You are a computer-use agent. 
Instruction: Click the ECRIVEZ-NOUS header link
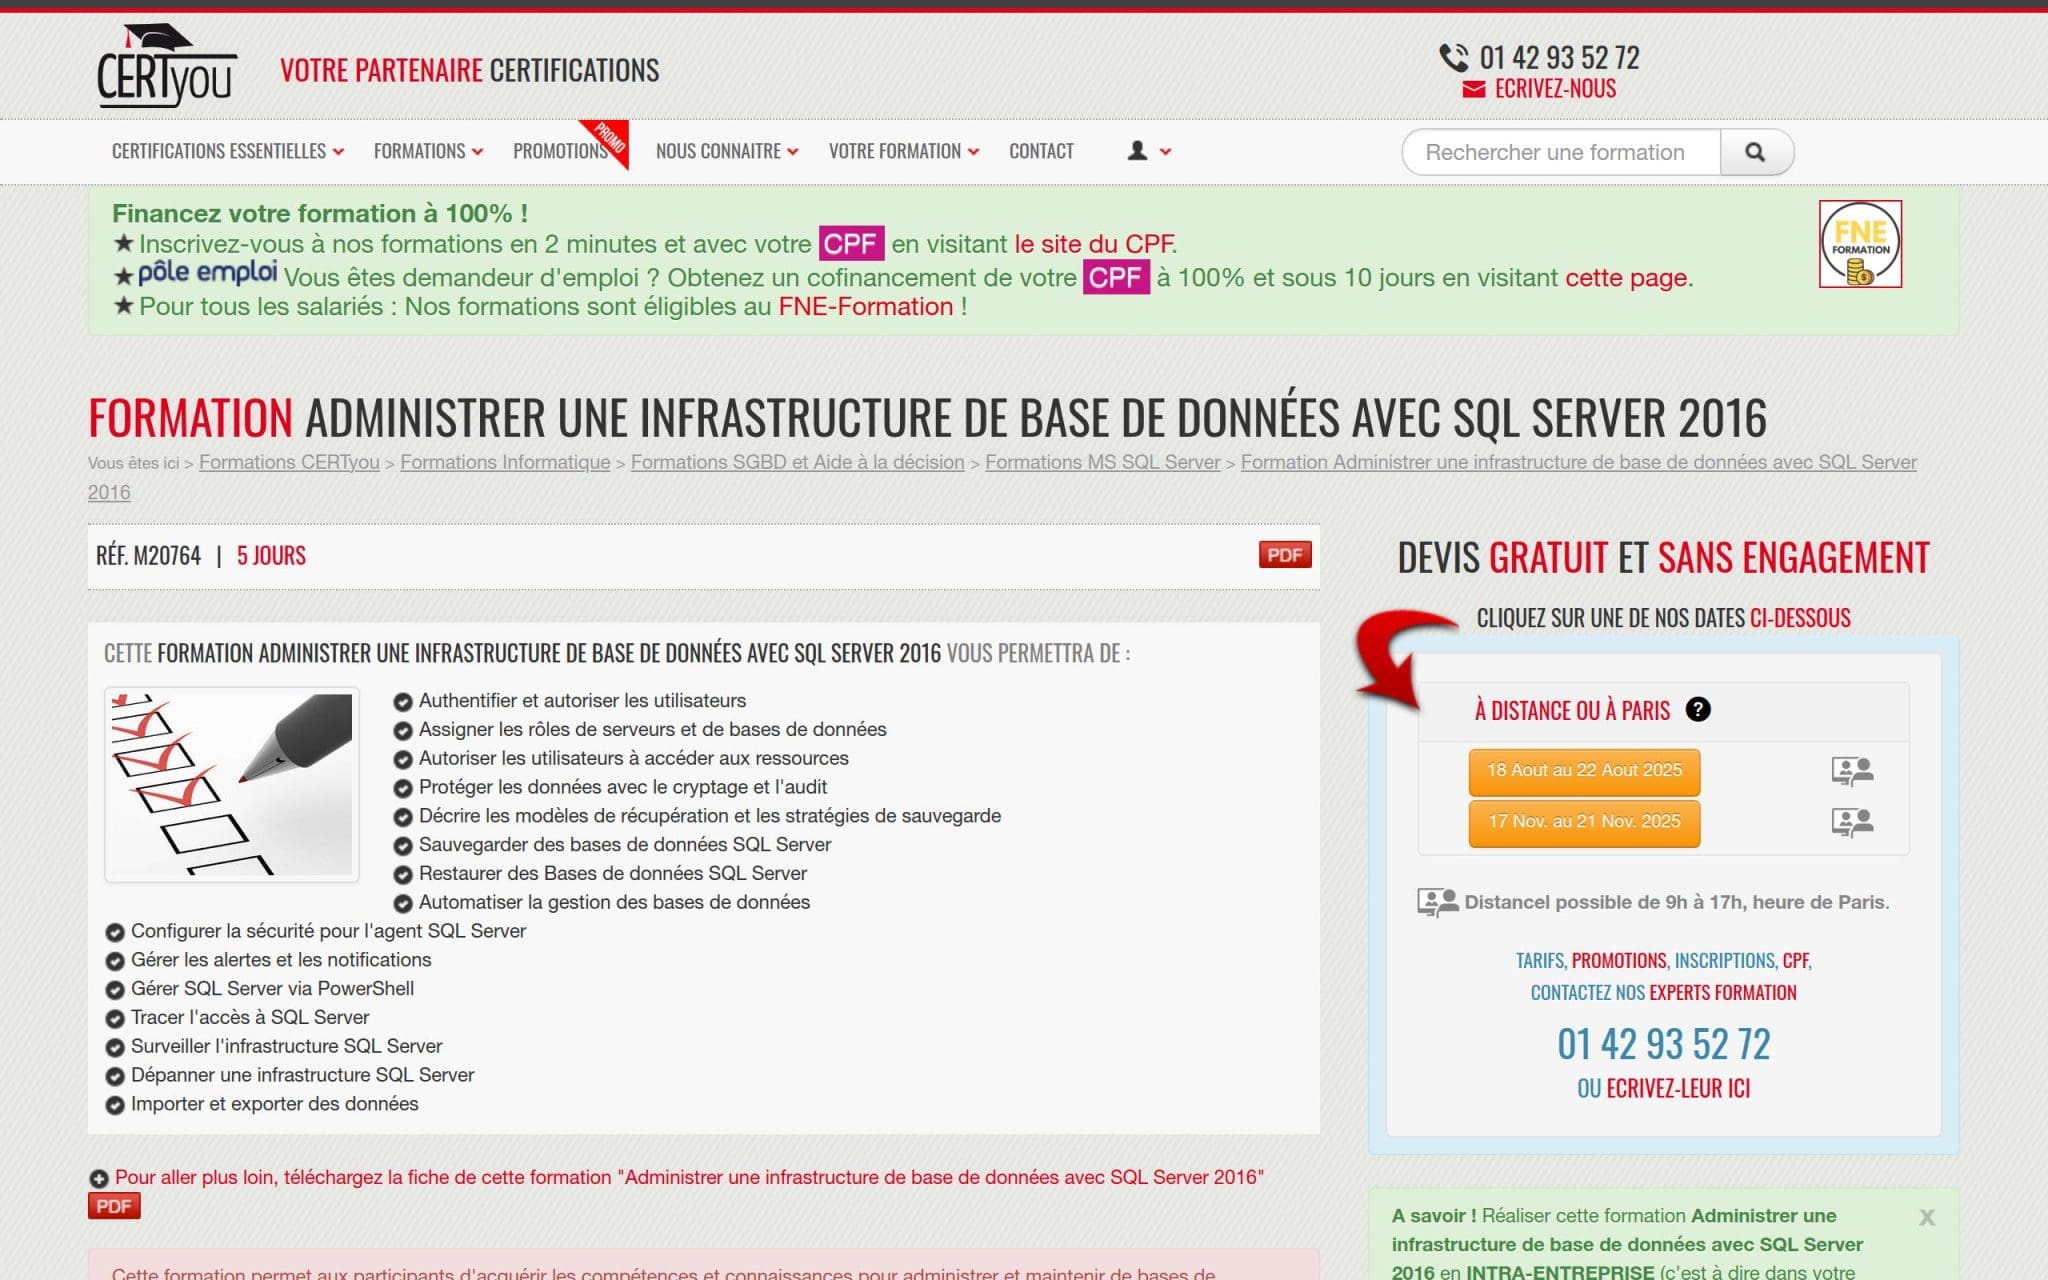[1555, 89]
